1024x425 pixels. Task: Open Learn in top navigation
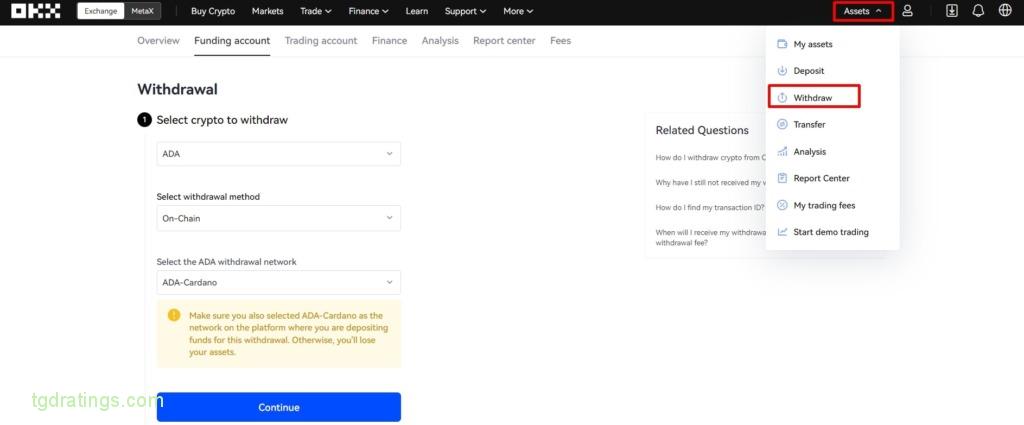417,11
